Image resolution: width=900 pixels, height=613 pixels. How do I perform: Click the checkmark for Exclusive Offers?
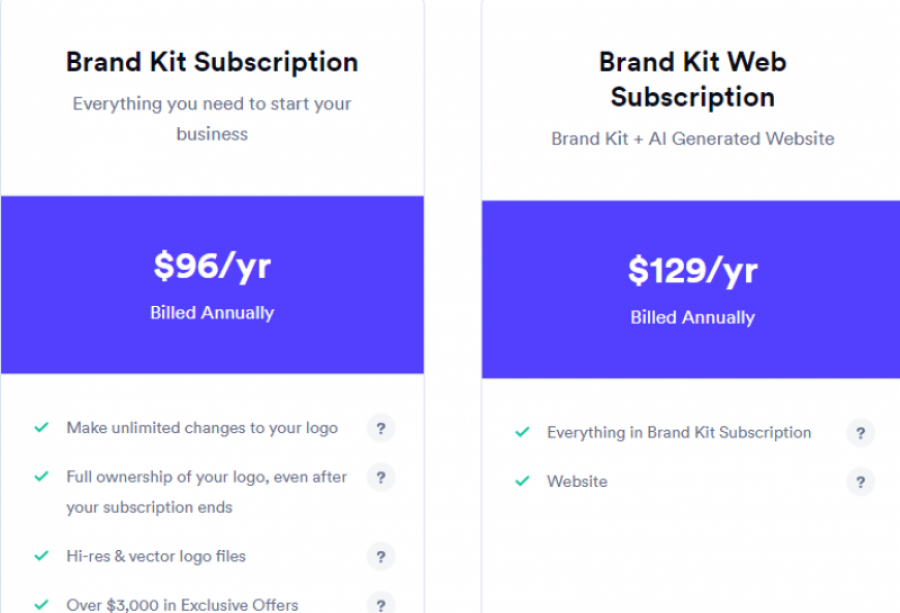40,604
